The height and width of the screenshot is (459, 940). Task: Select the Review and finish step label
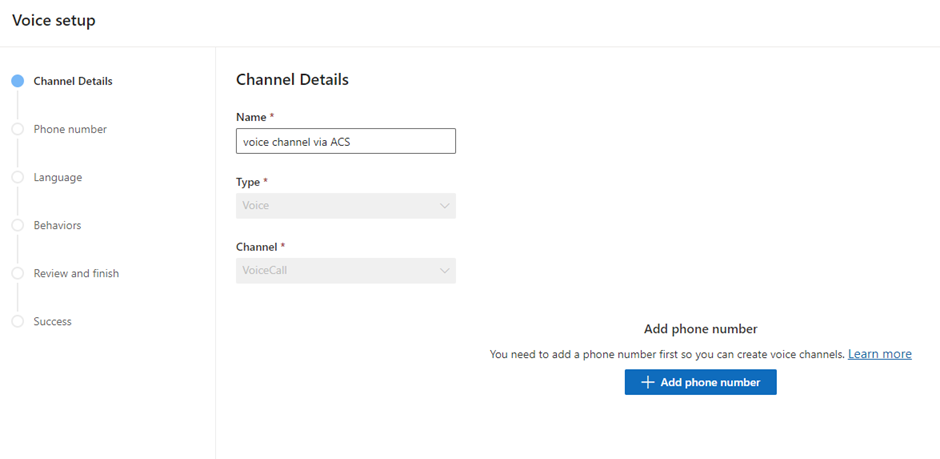point(76,273)
